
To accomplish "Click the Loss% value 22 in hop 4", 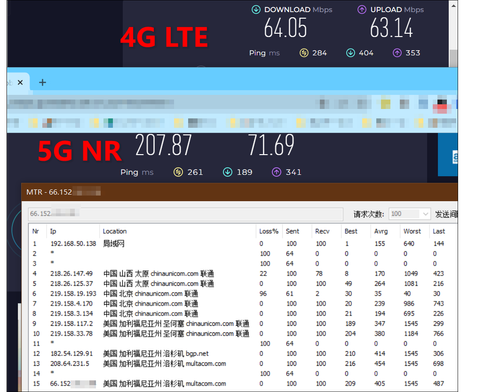I will point(263,274).
